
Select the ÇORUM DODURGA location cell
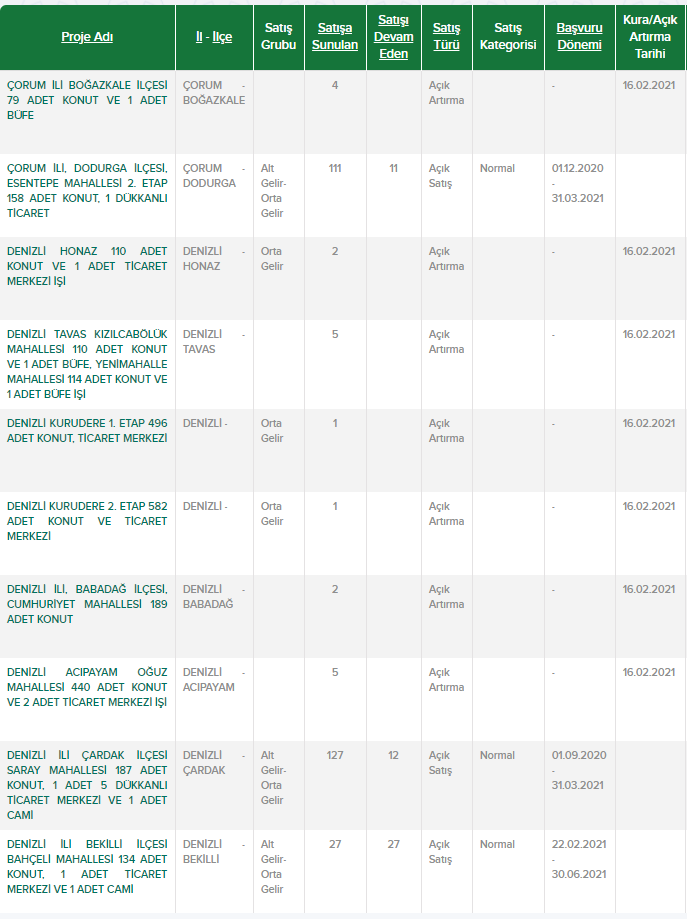pos(210,176)
